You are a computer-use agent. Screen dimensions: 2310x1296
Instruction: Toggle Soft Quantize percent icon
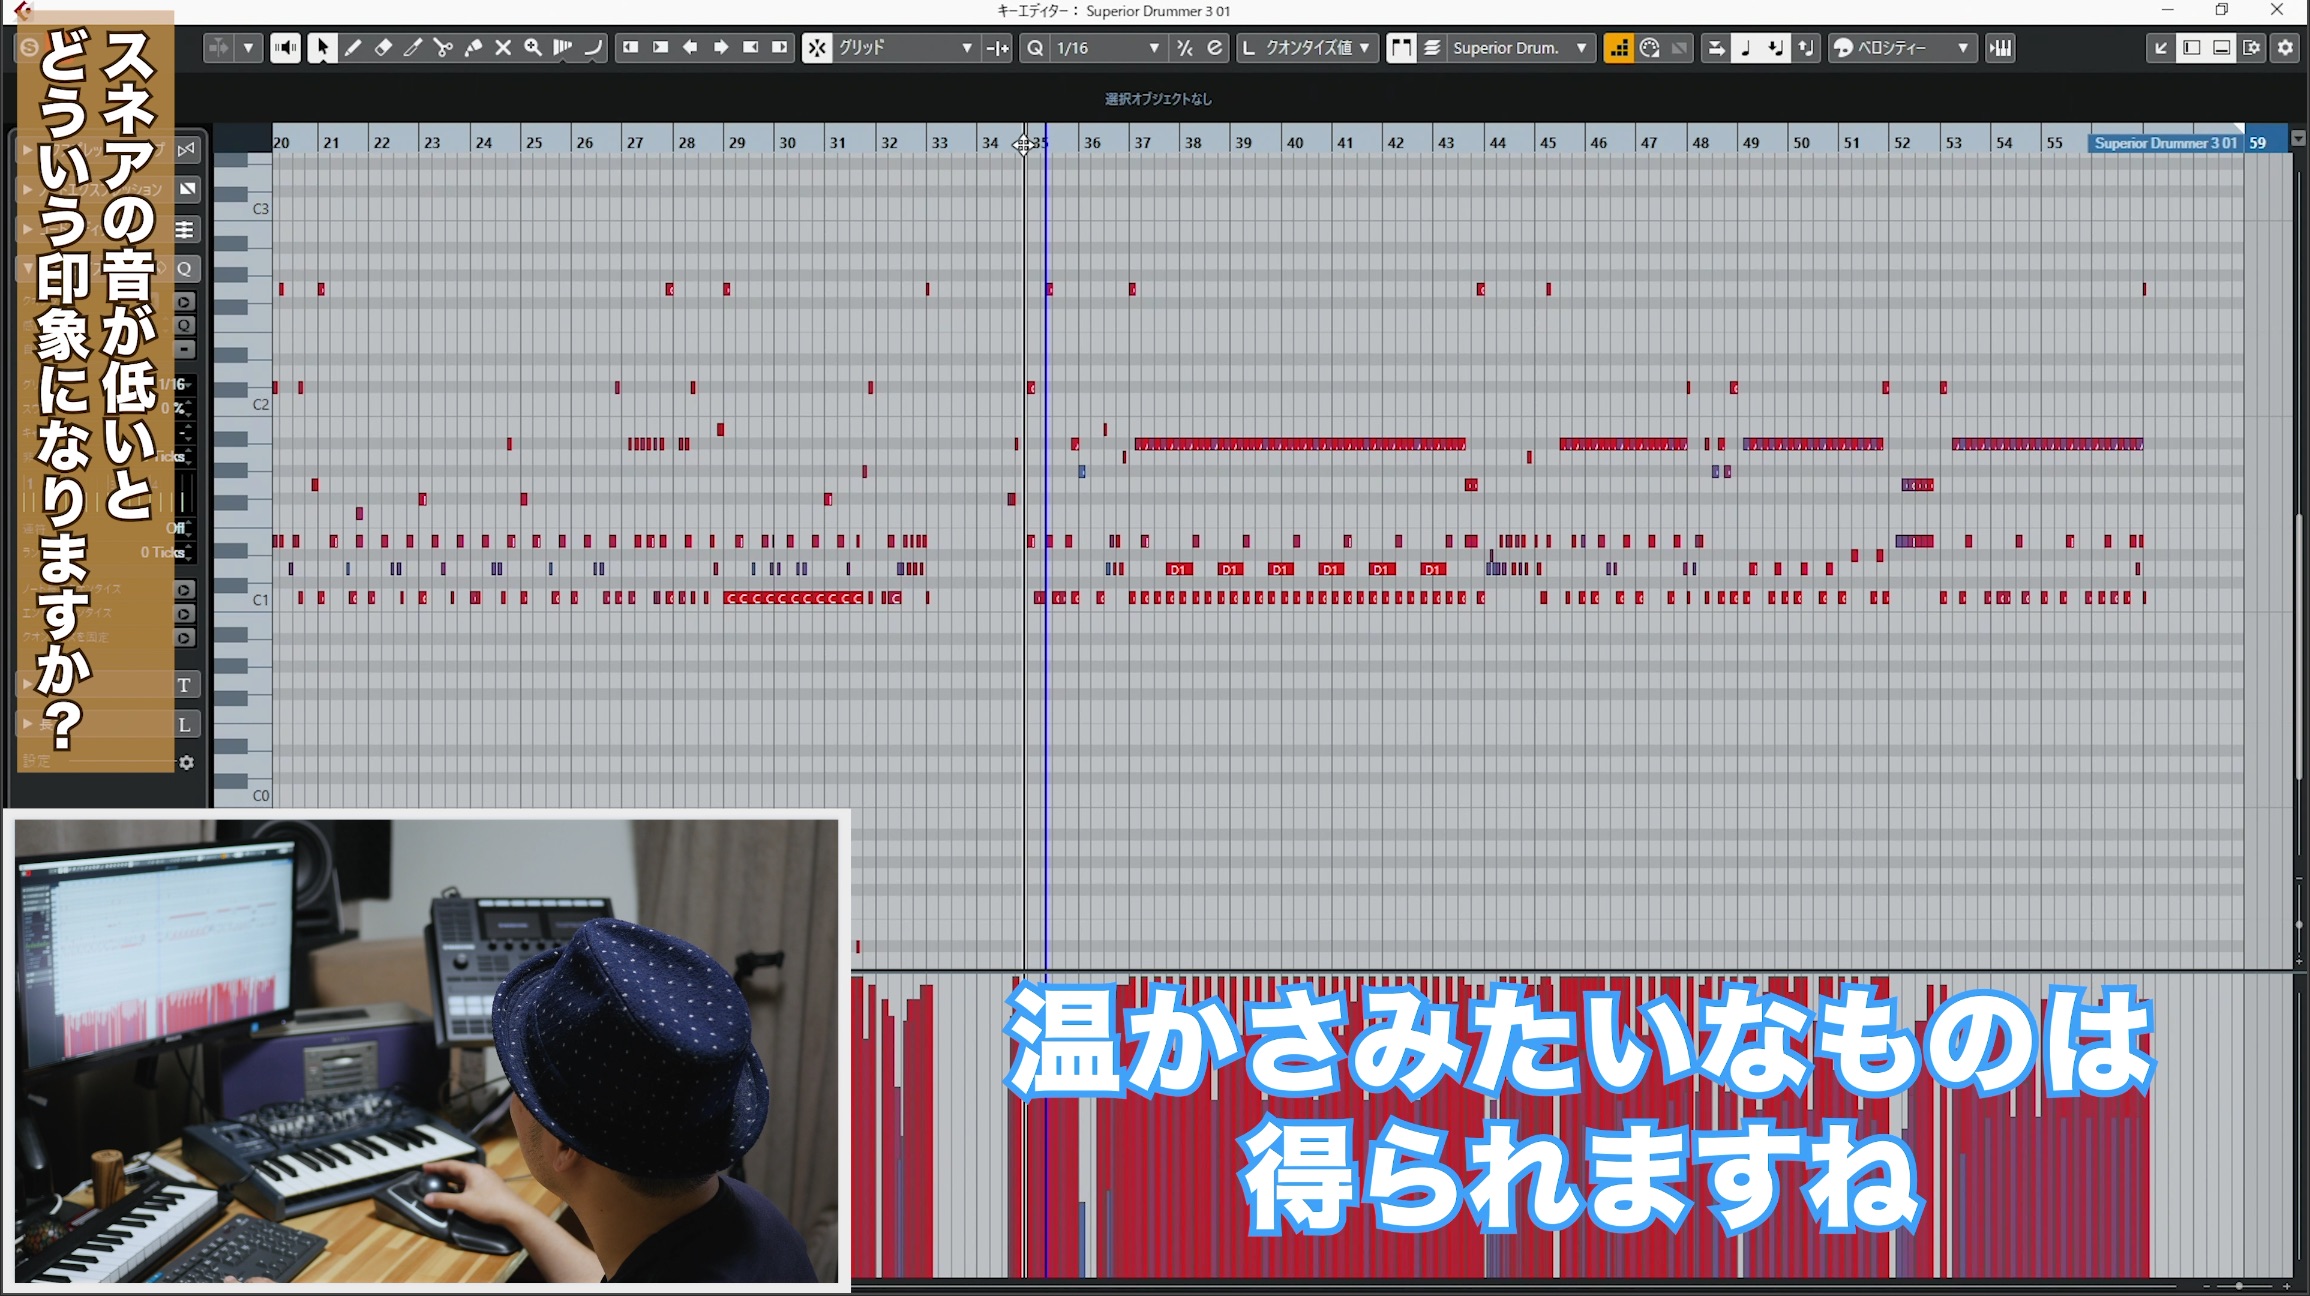[x=1185, y=48]
